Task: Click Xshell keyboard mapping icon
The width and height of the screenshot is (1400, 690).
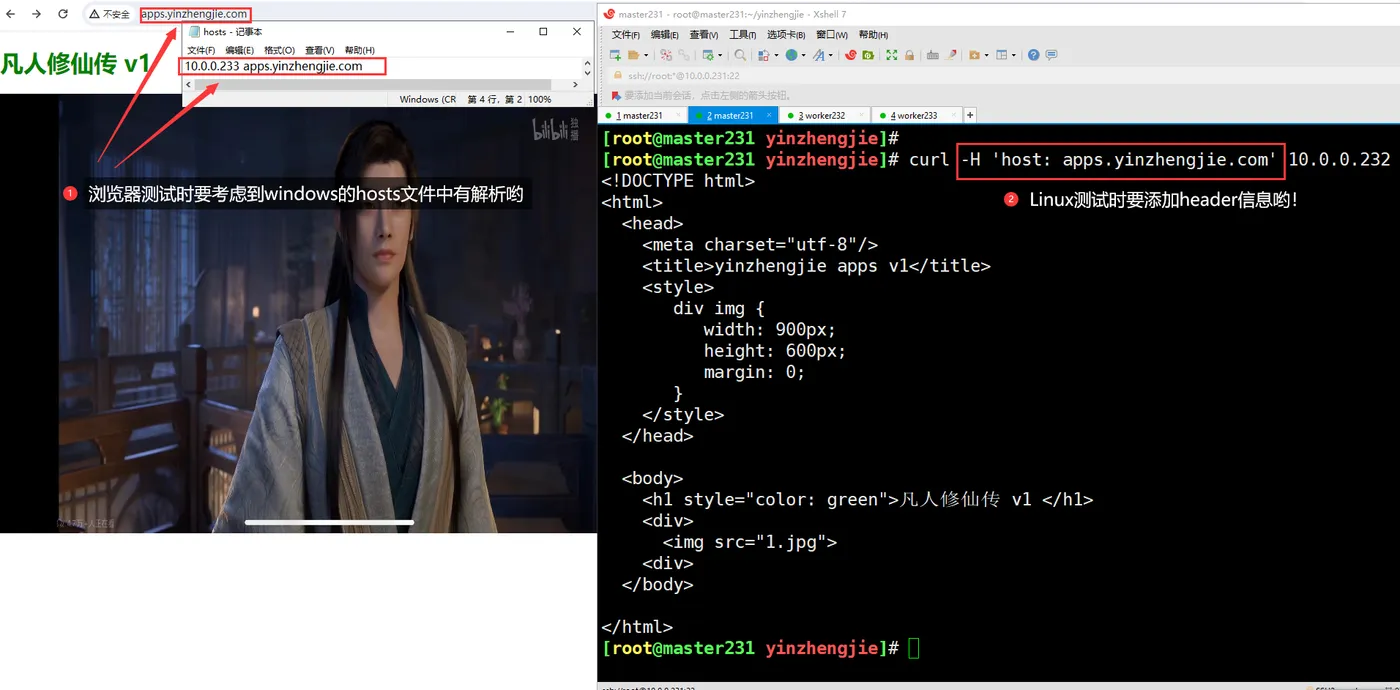Action: [932, 55]
